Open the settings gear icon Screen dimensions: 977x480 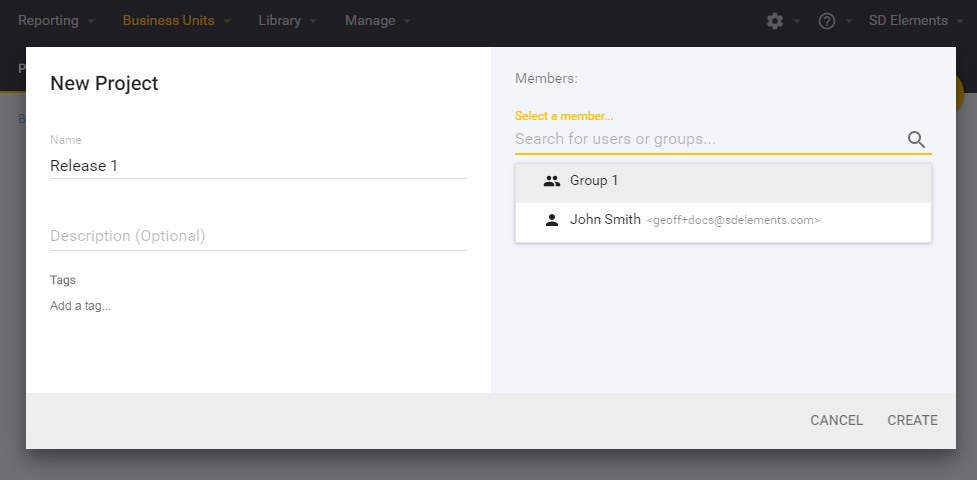[774, 21]
